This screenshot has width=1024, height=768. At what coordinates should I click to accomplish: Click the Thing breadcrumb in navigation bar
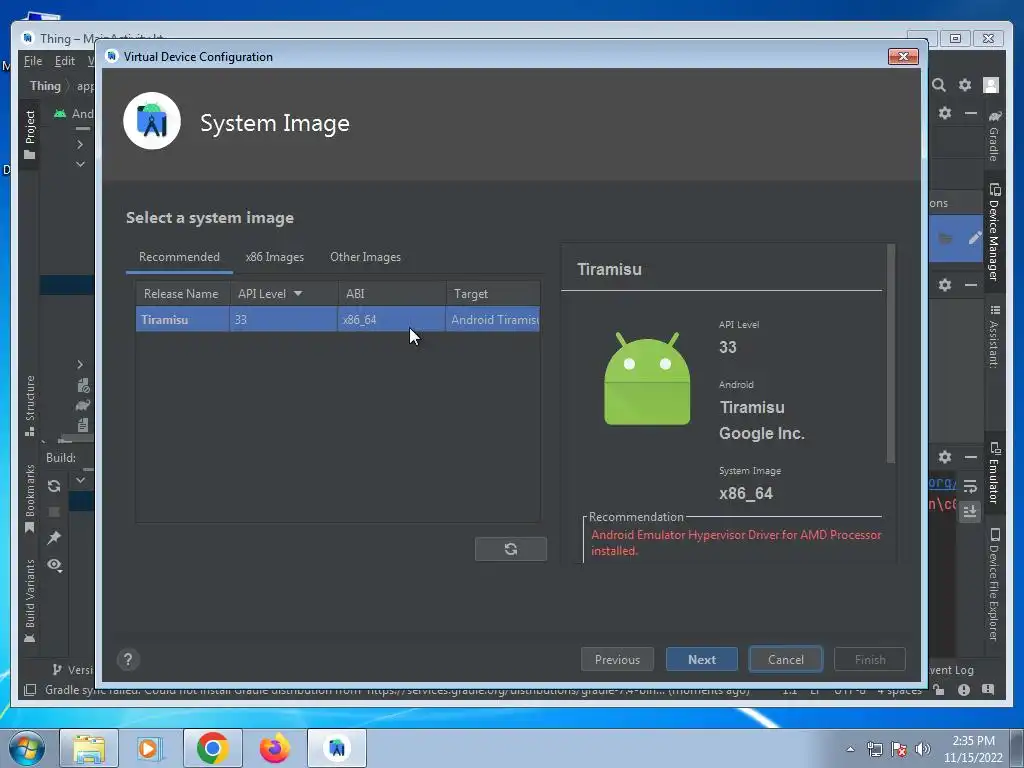[x=45, y=86]
